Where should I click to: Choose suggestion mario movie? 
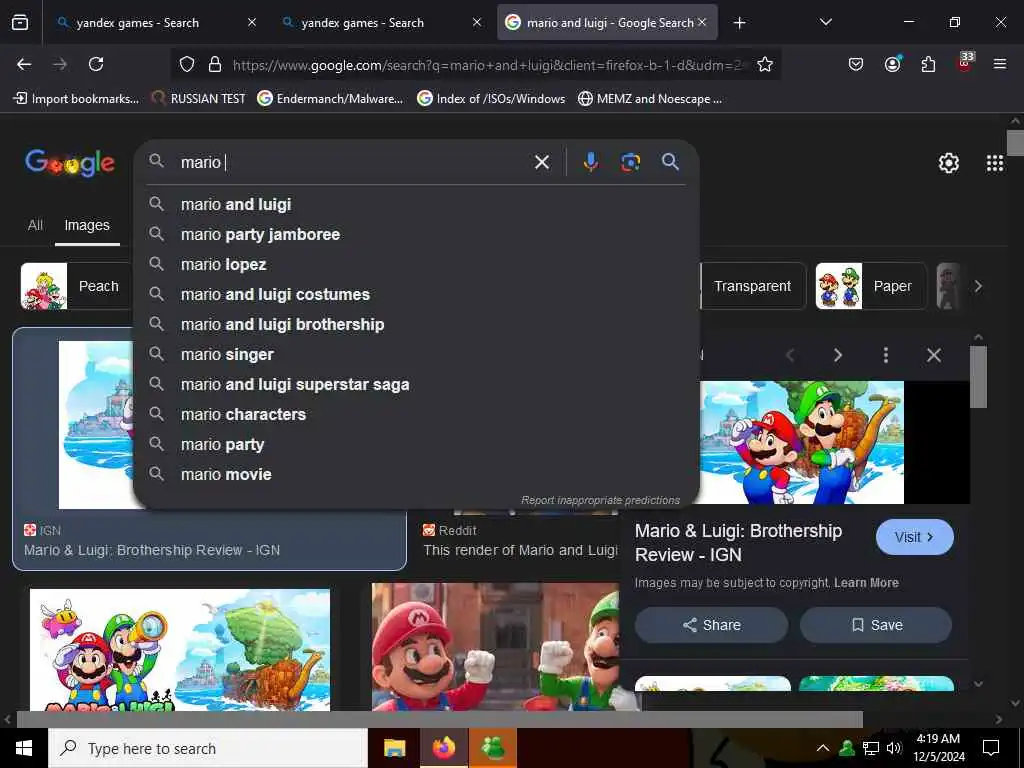(416, 475)
